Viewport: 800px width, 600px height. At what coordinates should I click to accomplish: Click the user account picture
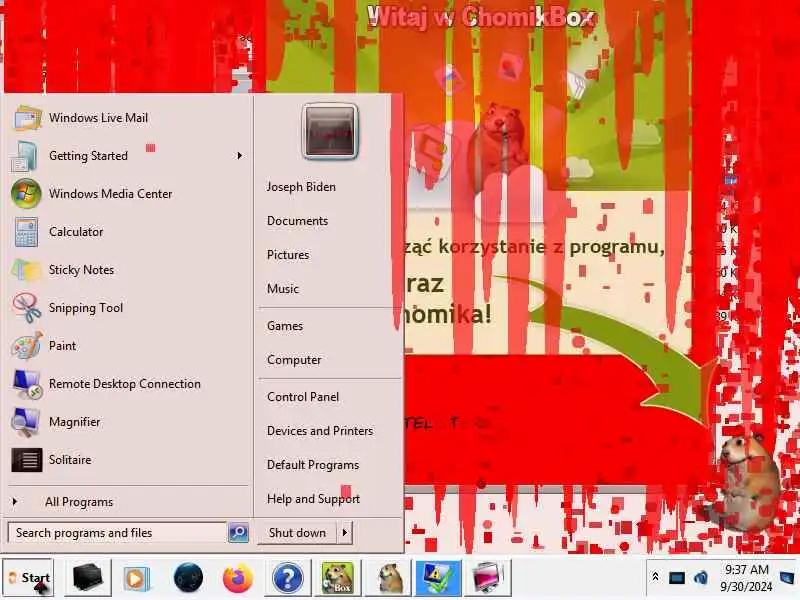(330, 132)
